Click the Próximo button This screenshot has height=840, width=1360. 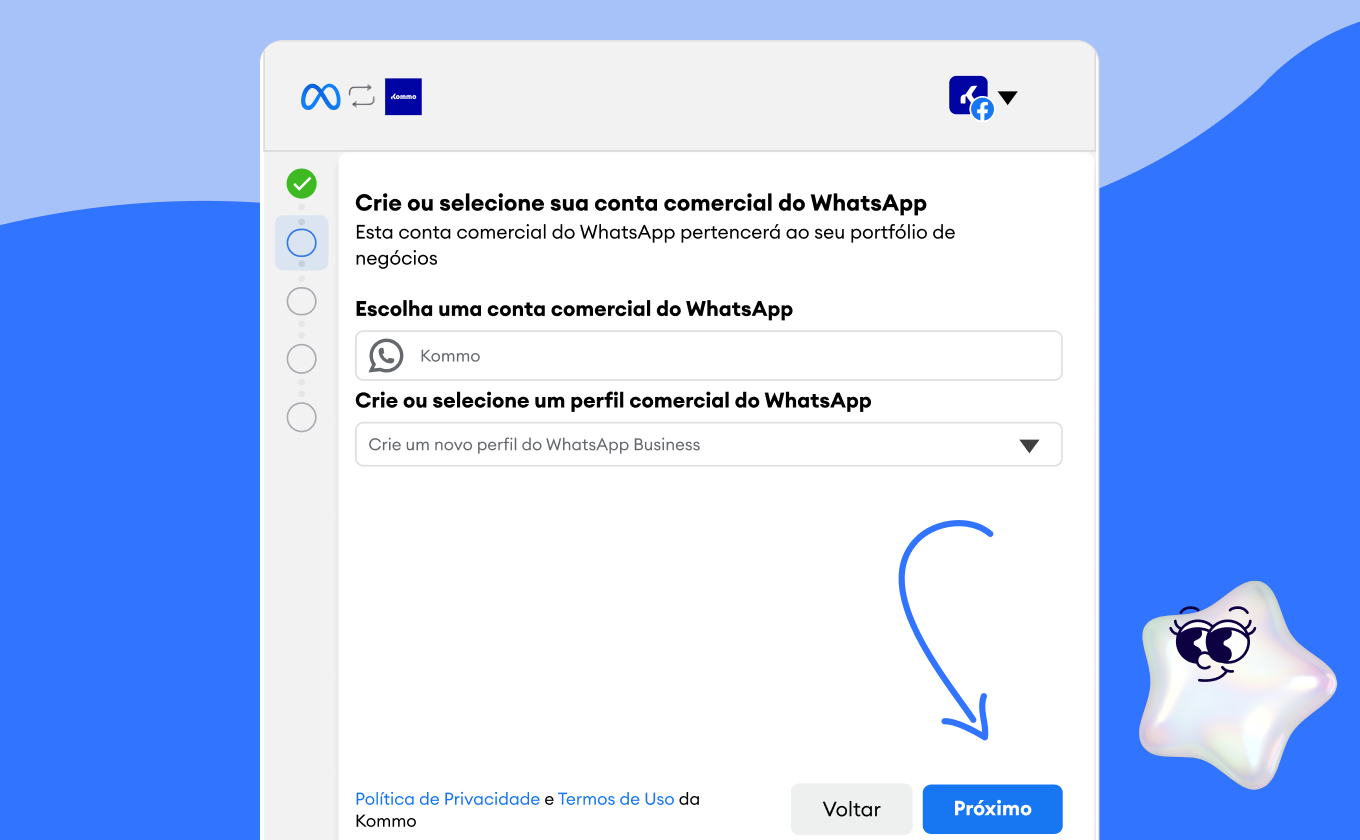tap(992, 809)
